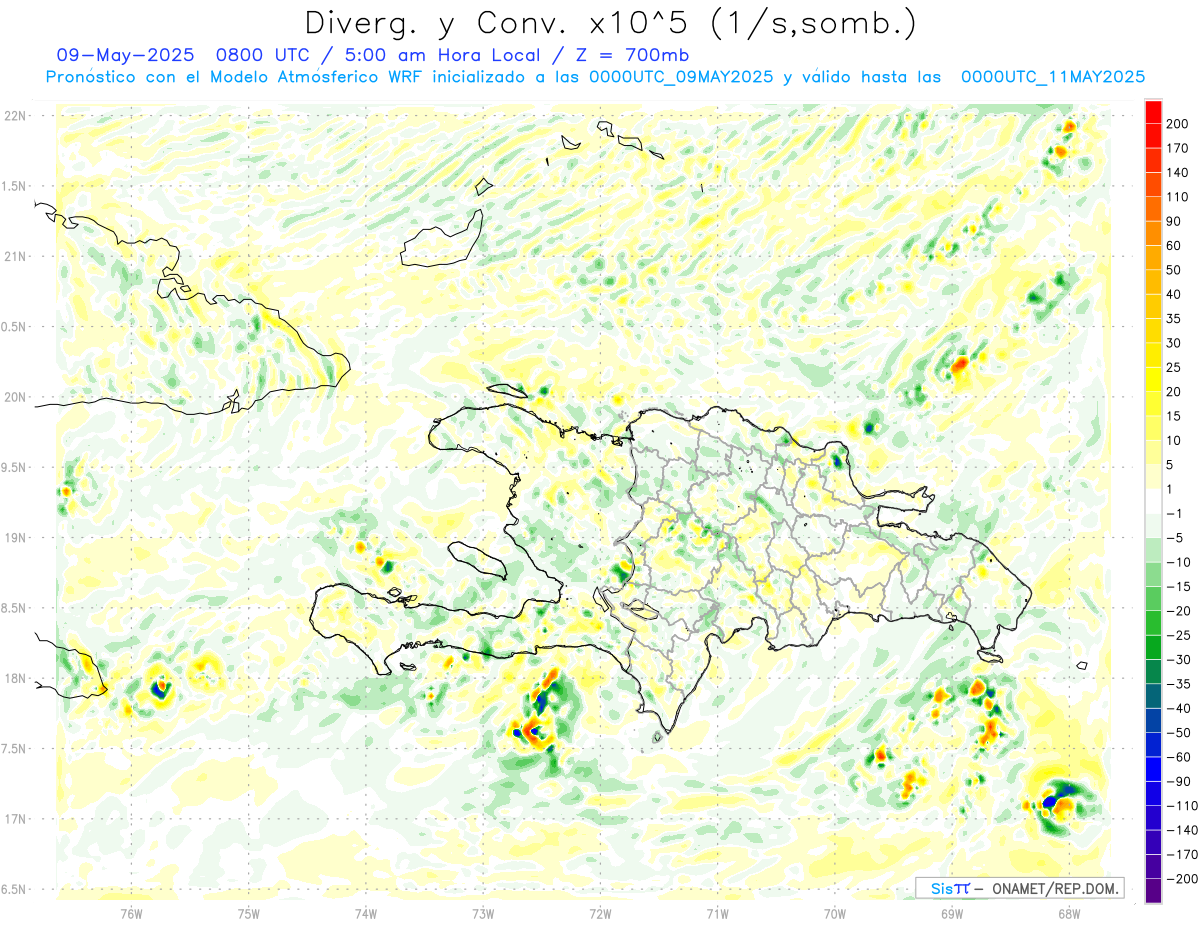Click the '22N' latitude label
This screenshot has height=927, width=1200.
click(x=15, y=116)
